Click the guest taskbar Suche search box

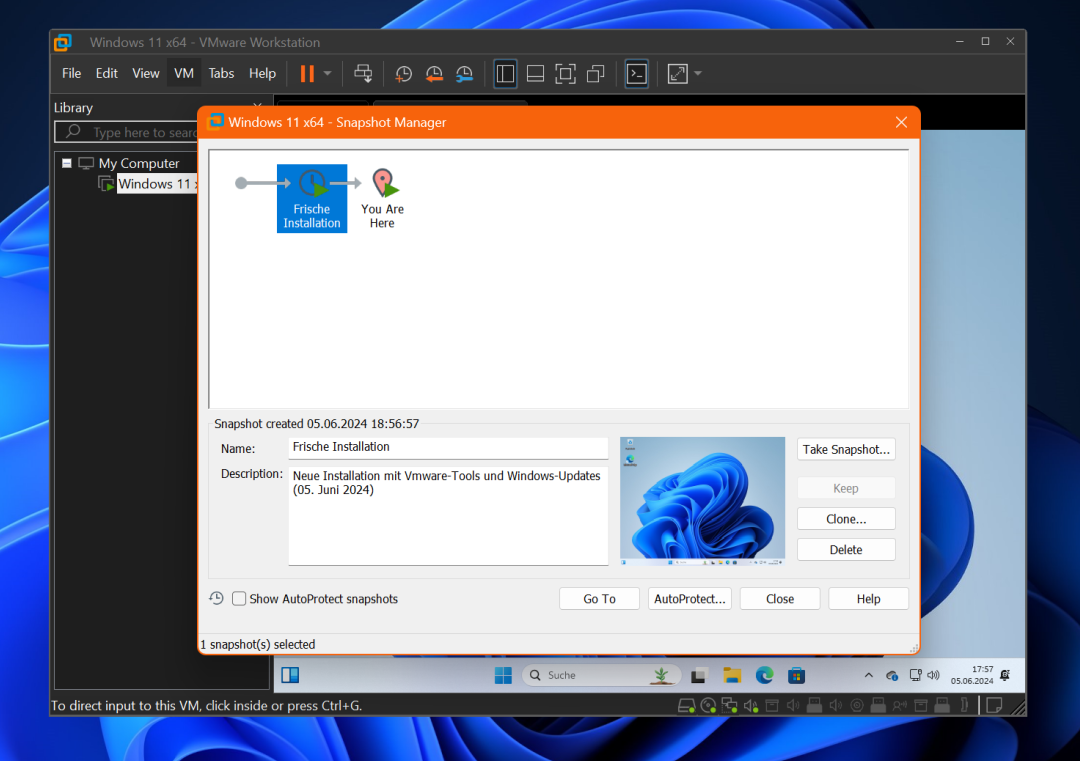click(x=601, y=676)
